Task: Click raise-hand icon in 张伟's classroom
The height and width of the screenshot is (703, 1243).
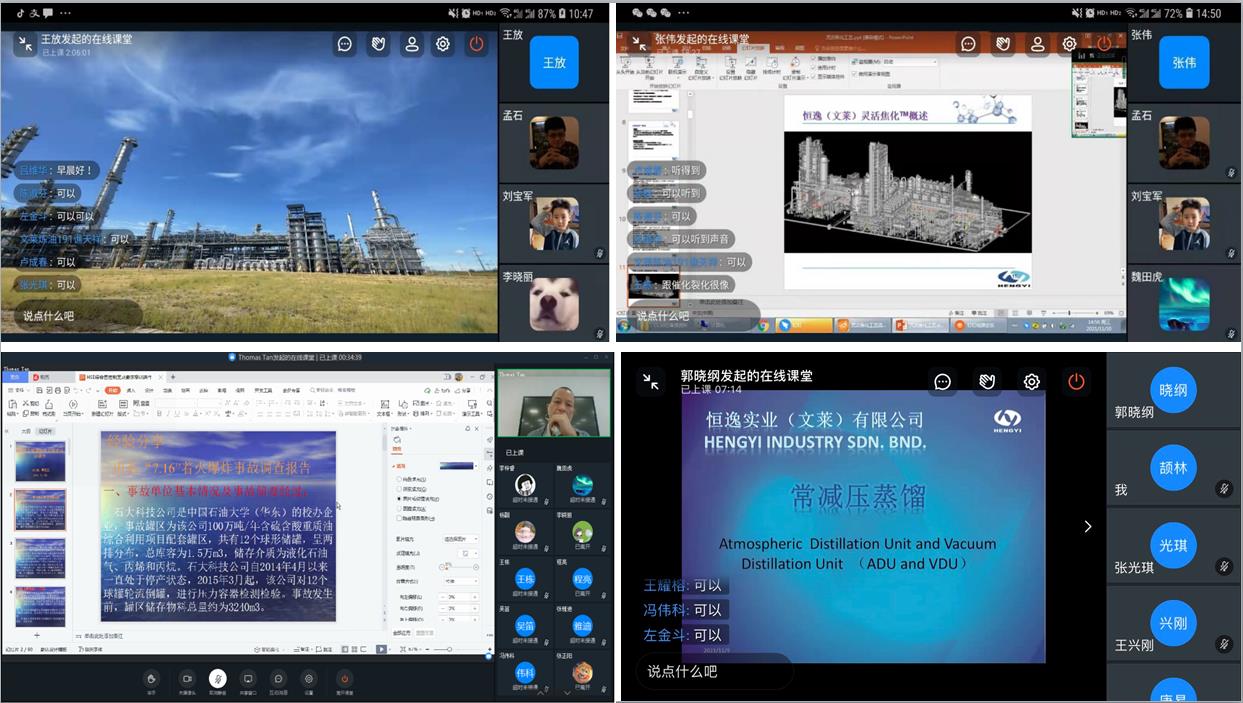Action: 1003,44
